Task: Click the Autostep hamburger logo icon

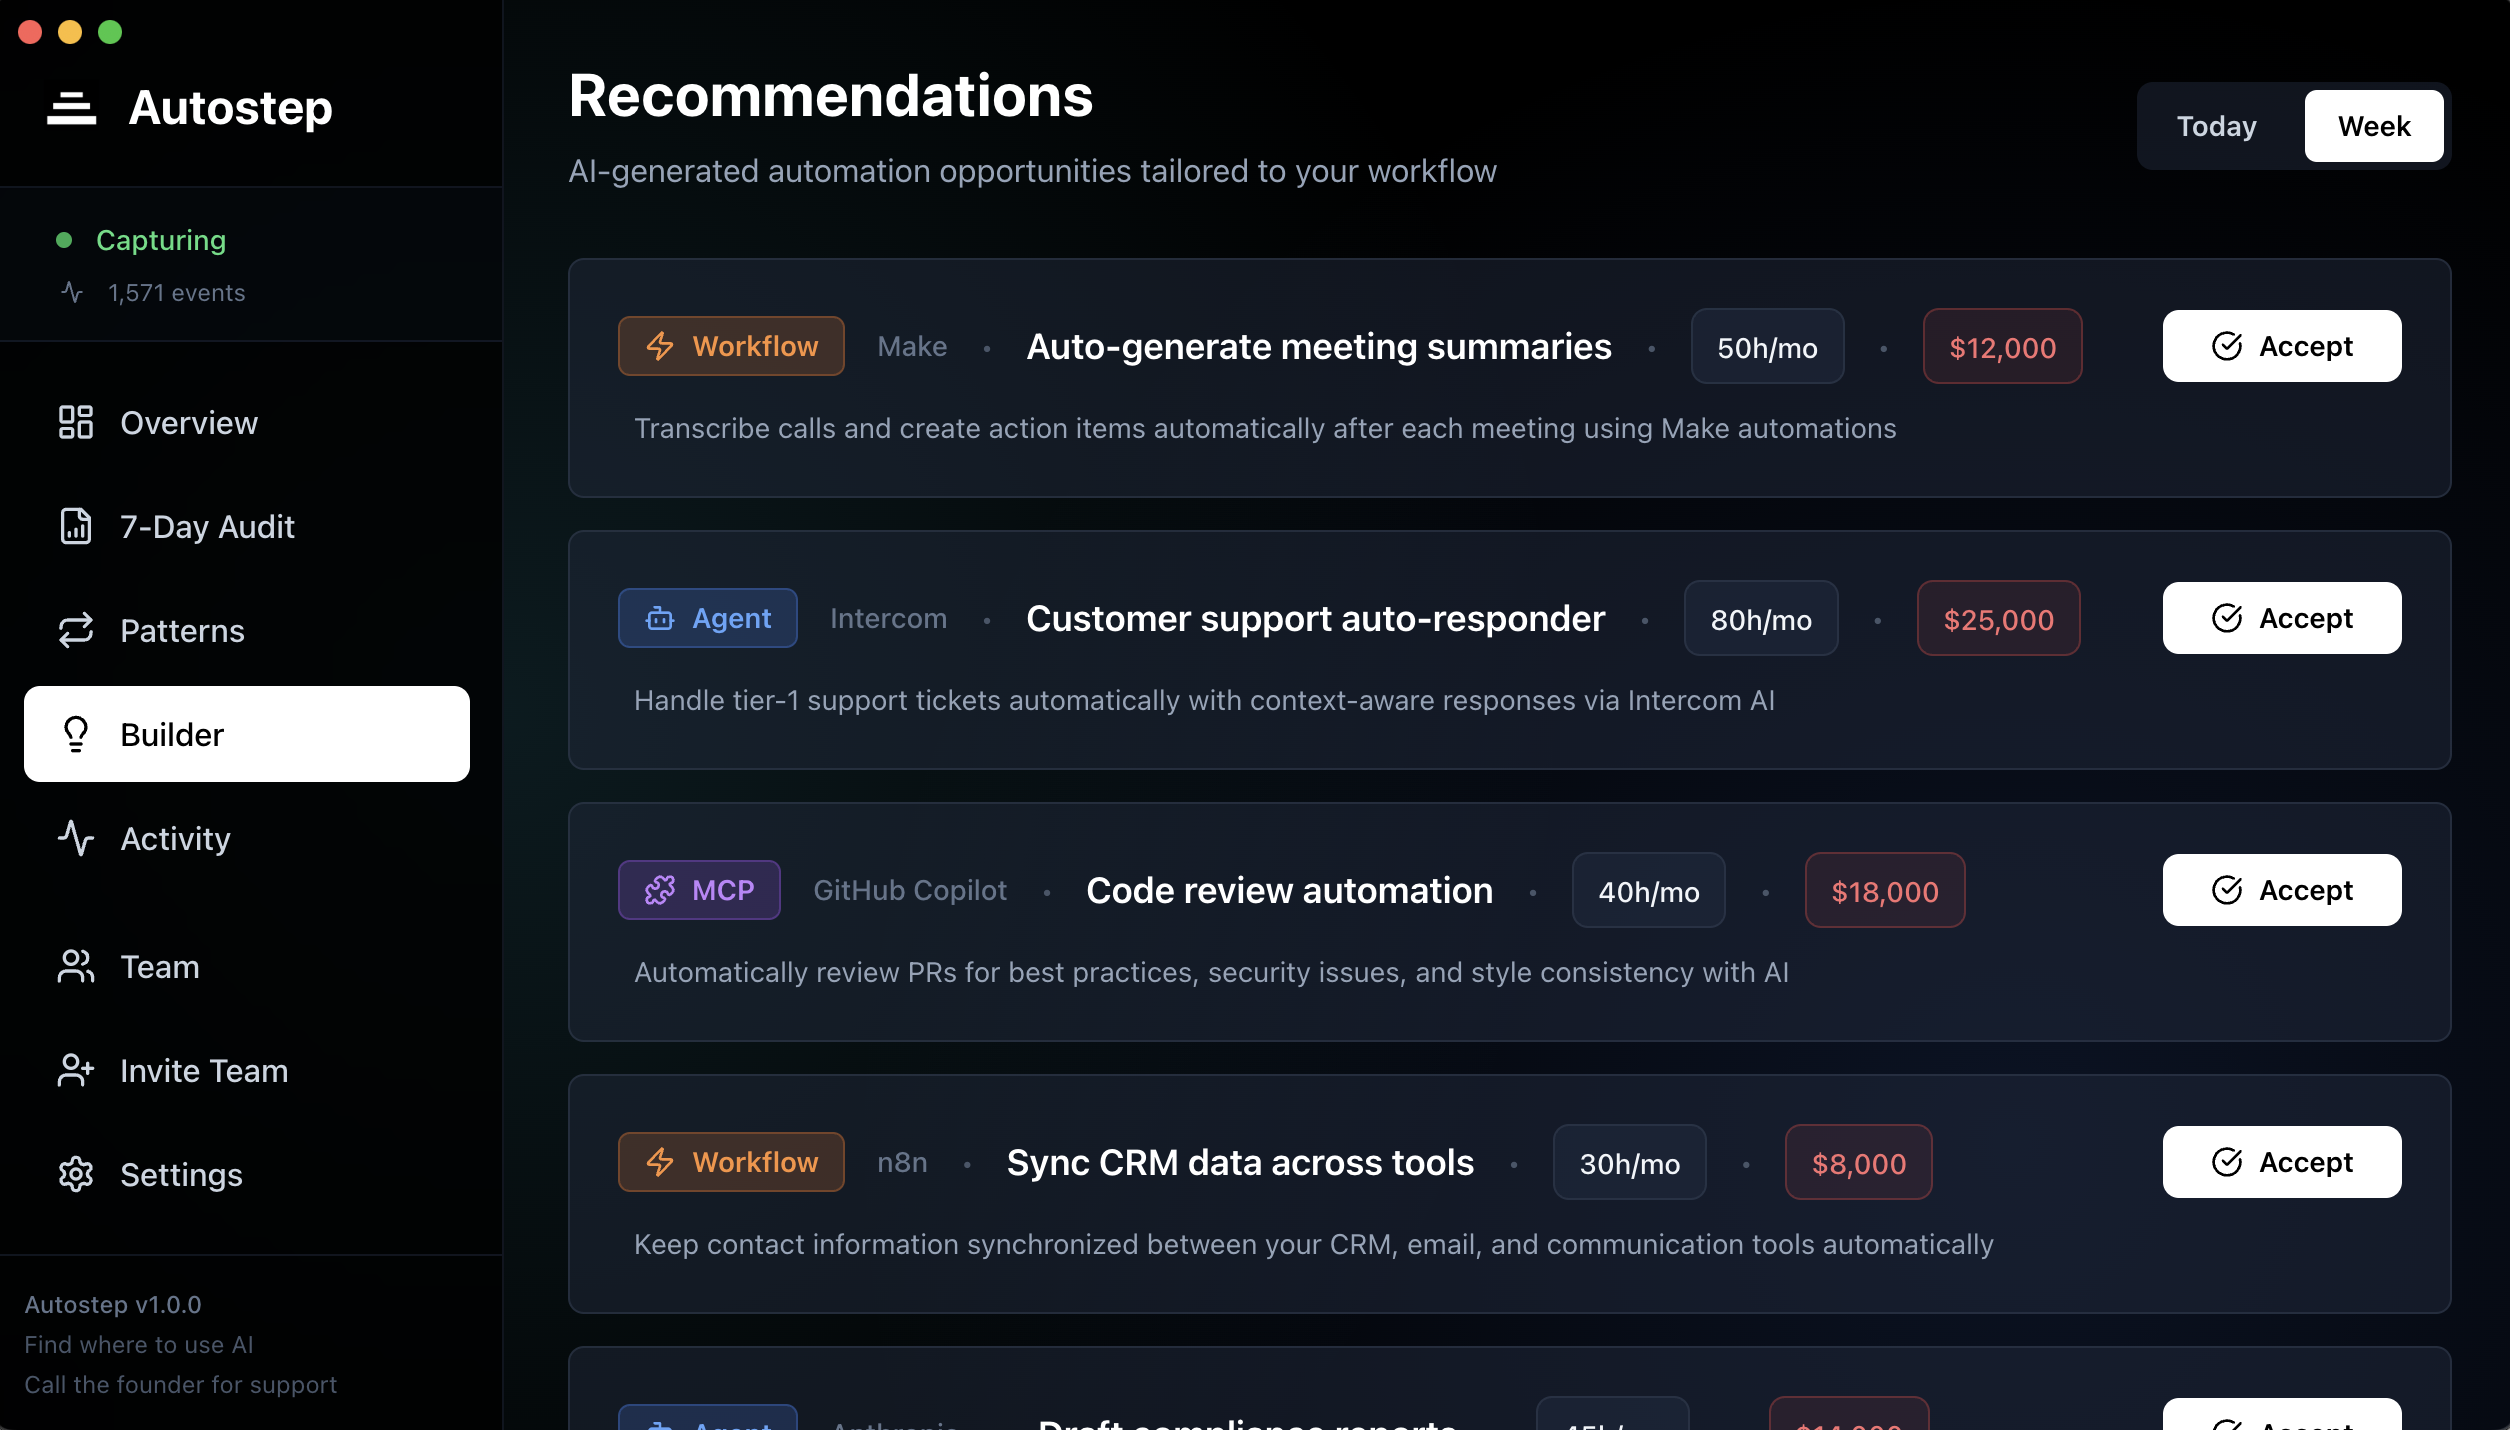Action: (x=72, y=108)
